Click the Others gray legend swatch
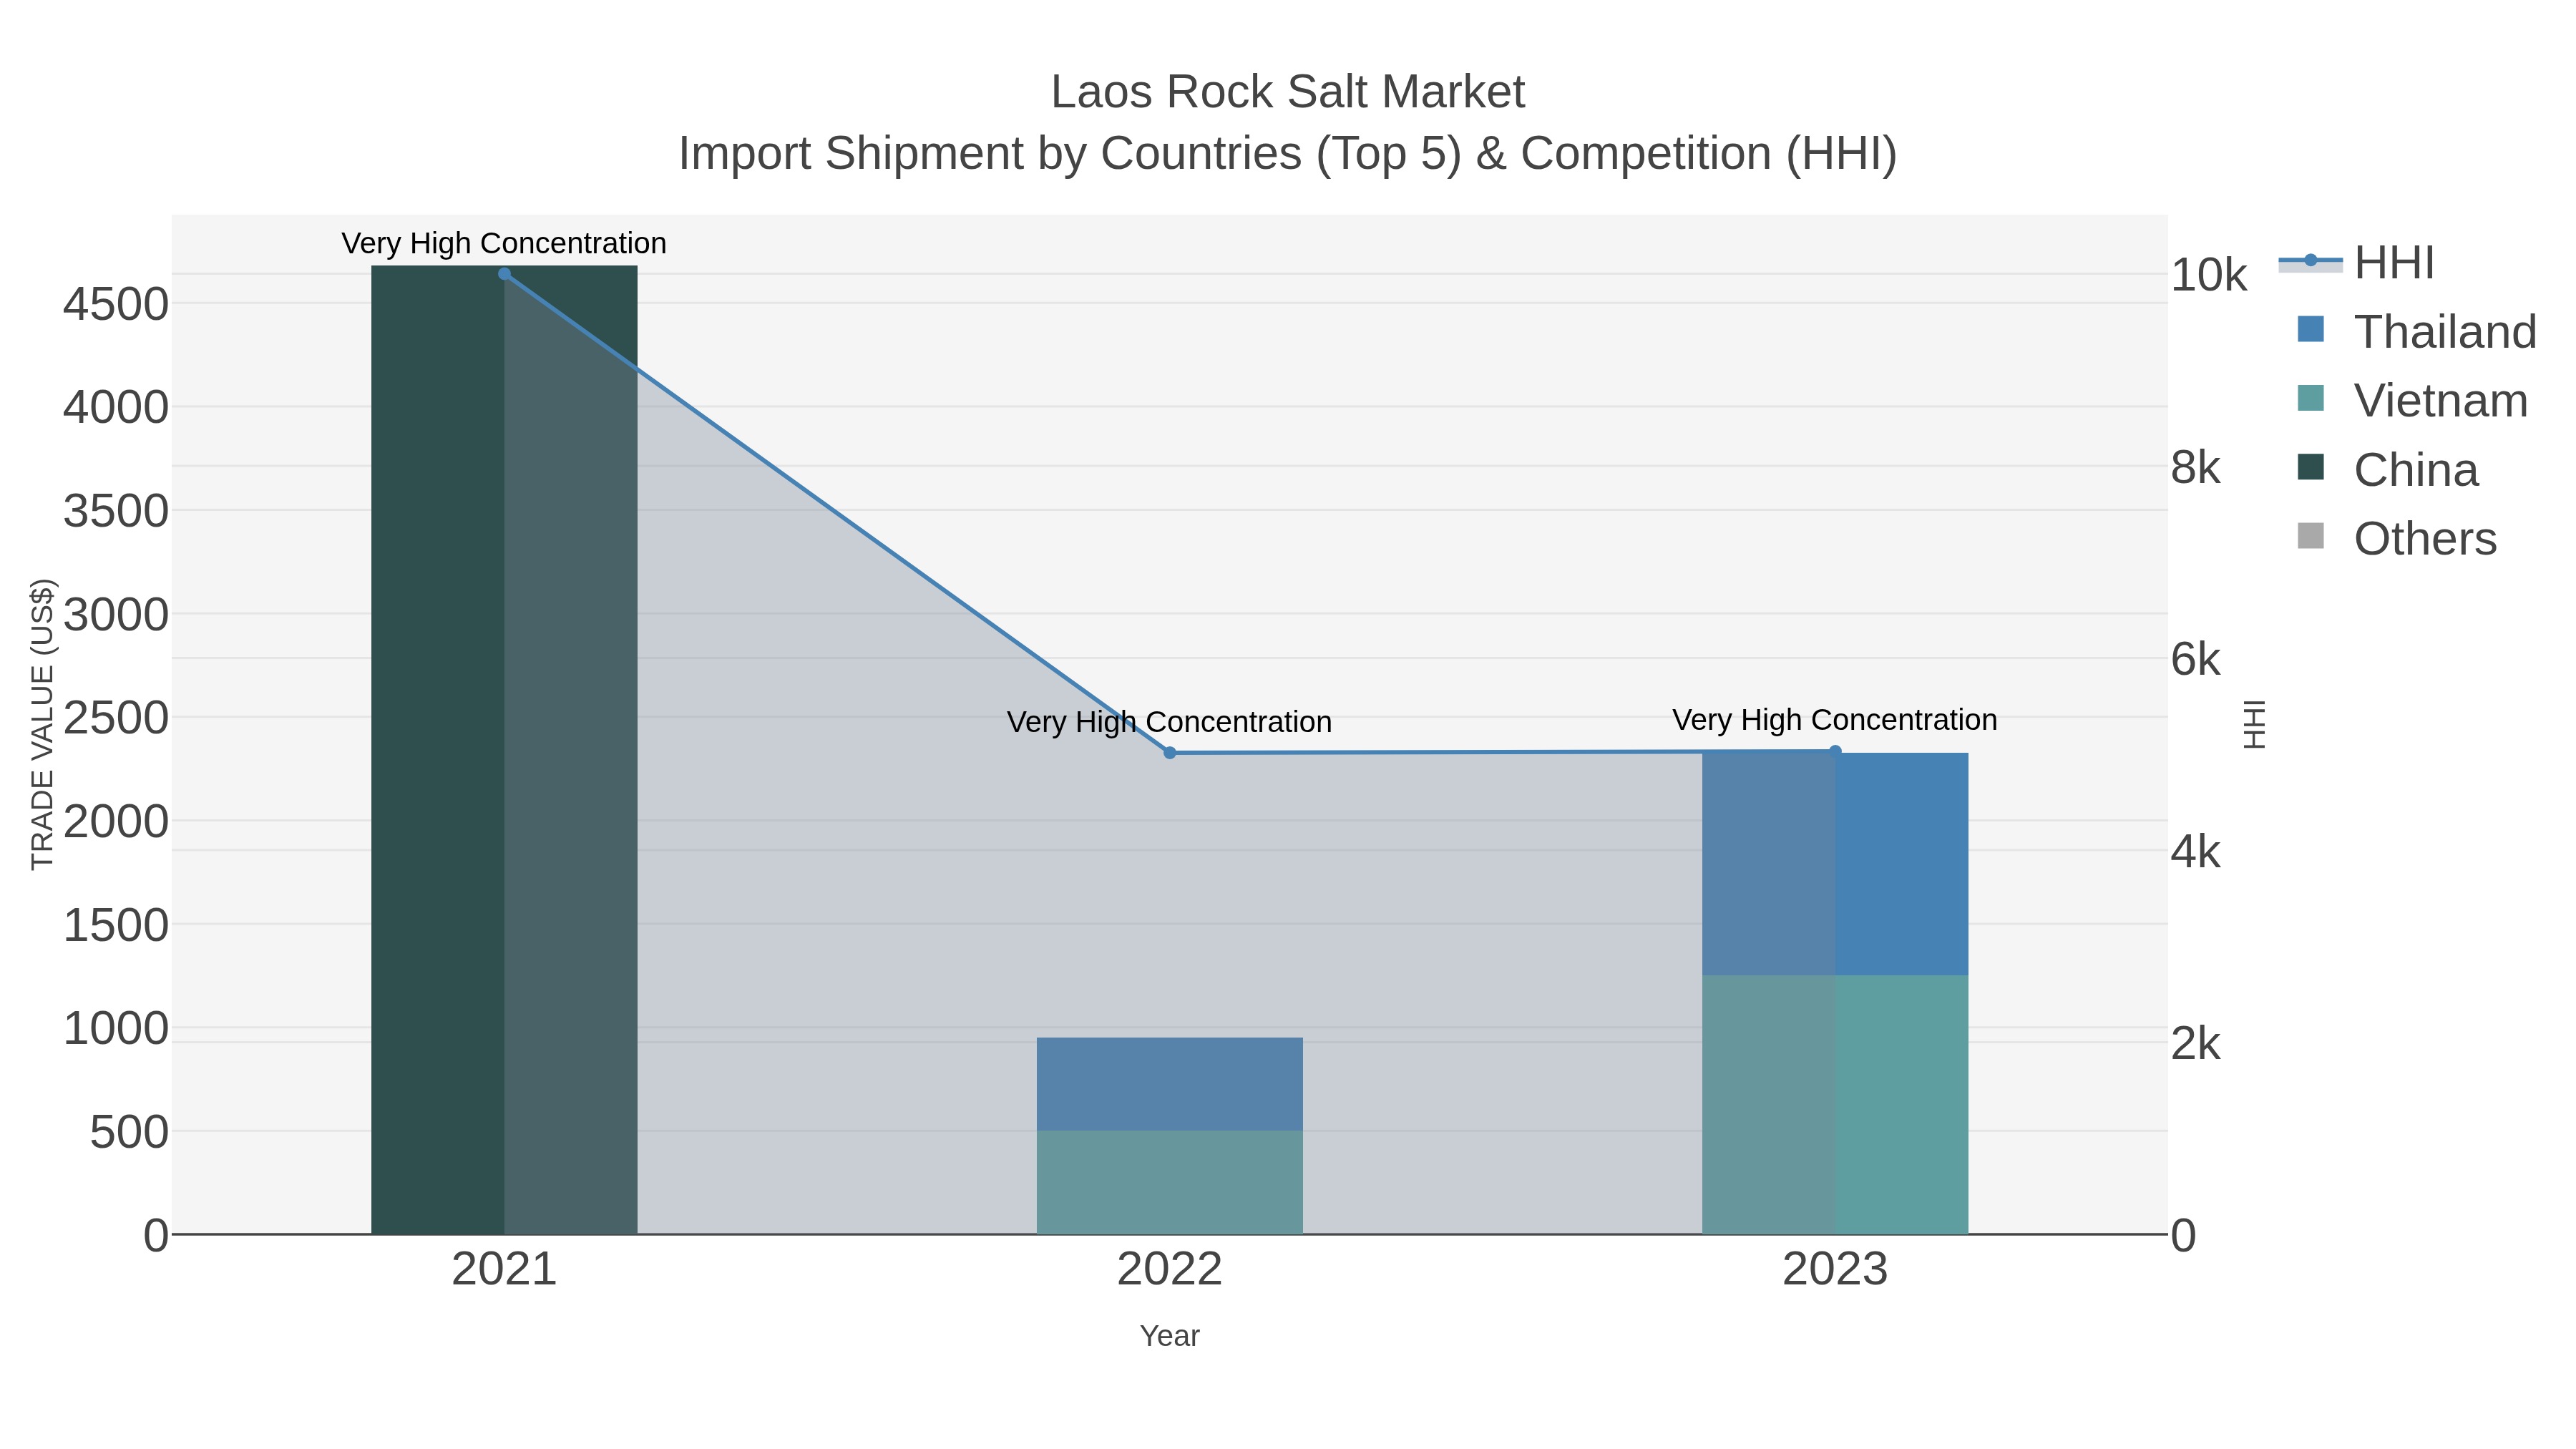The width and height of the screenshot is (2576, 1449). [2311, 535]
